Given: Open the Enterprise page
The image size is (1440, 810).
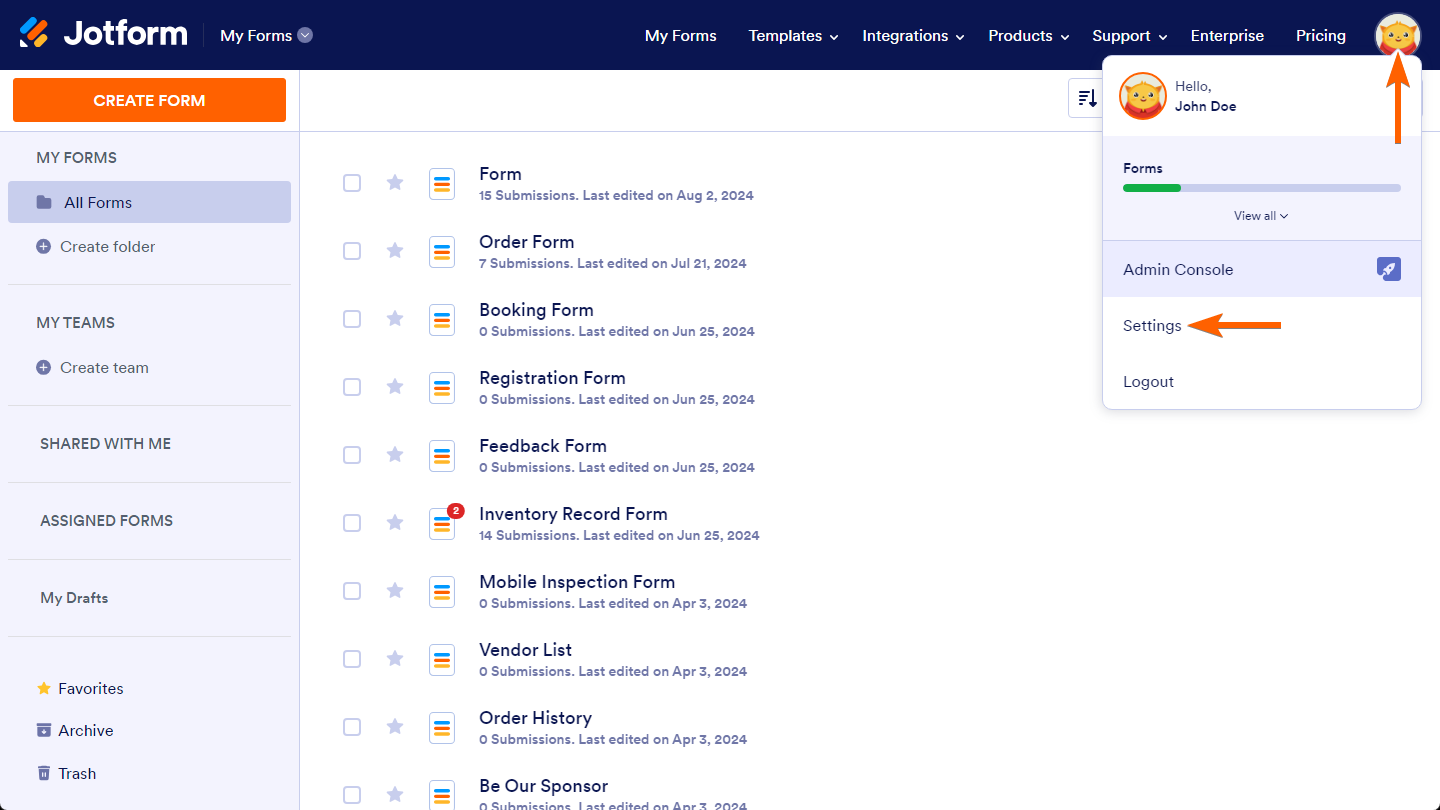Looking at the screenshot, I should 1227,36.
